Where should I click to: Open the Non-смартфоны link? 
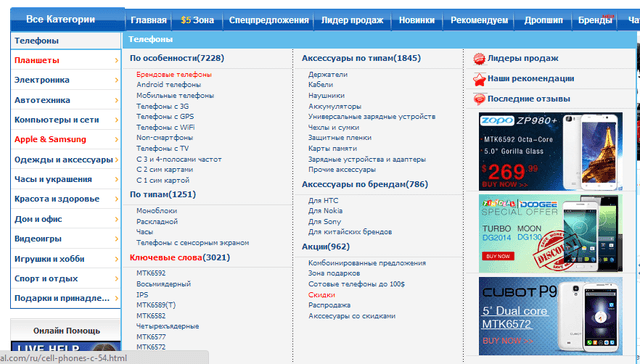[x=164, y=138]
